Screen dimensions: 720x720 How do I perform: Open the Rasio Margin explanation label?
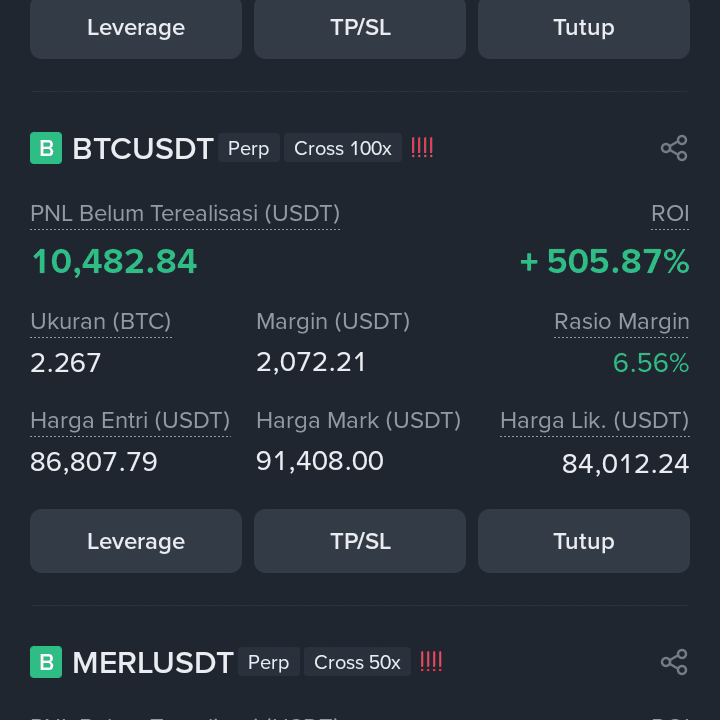point(621,321)
